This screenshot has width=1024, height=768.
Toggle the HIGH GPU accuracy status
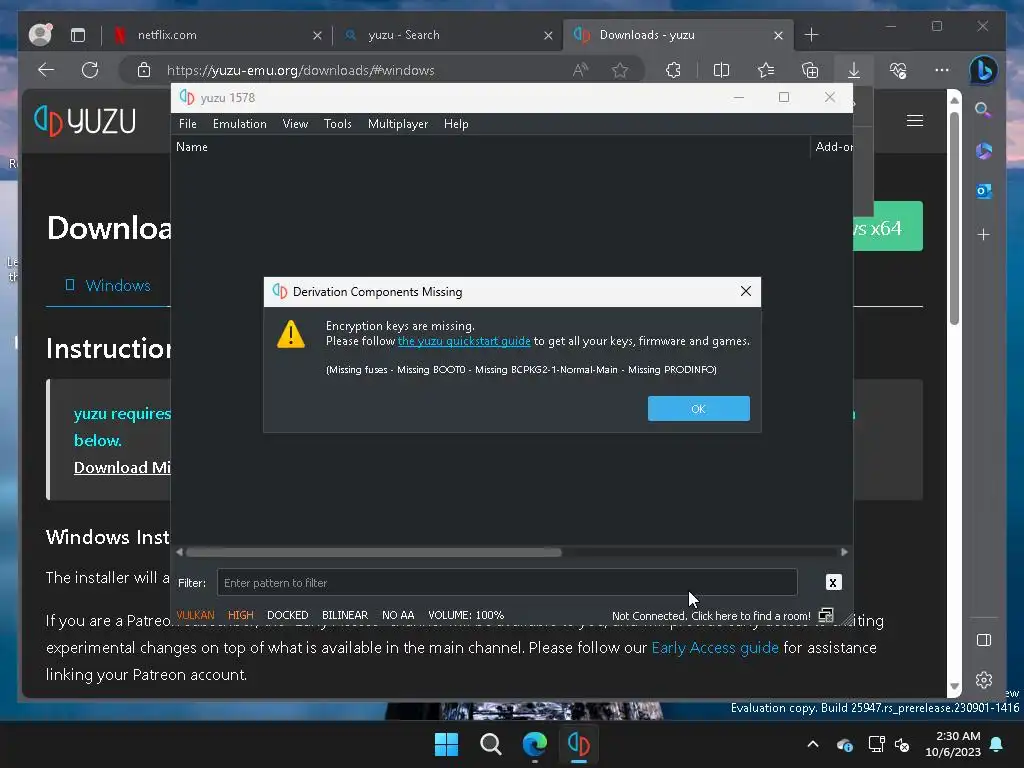[x=240, y=615]
